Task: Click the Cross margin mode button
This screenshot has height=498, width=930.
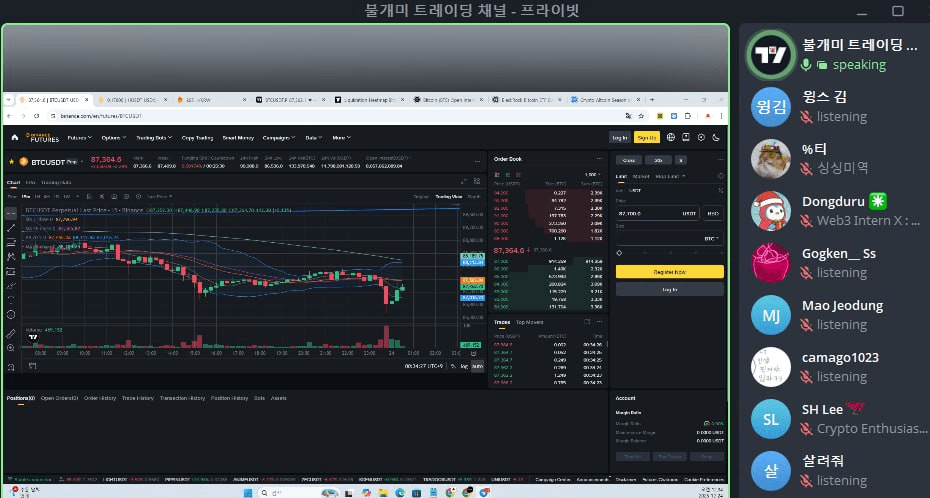Action: pyautogui.click(x=629, y=159)
